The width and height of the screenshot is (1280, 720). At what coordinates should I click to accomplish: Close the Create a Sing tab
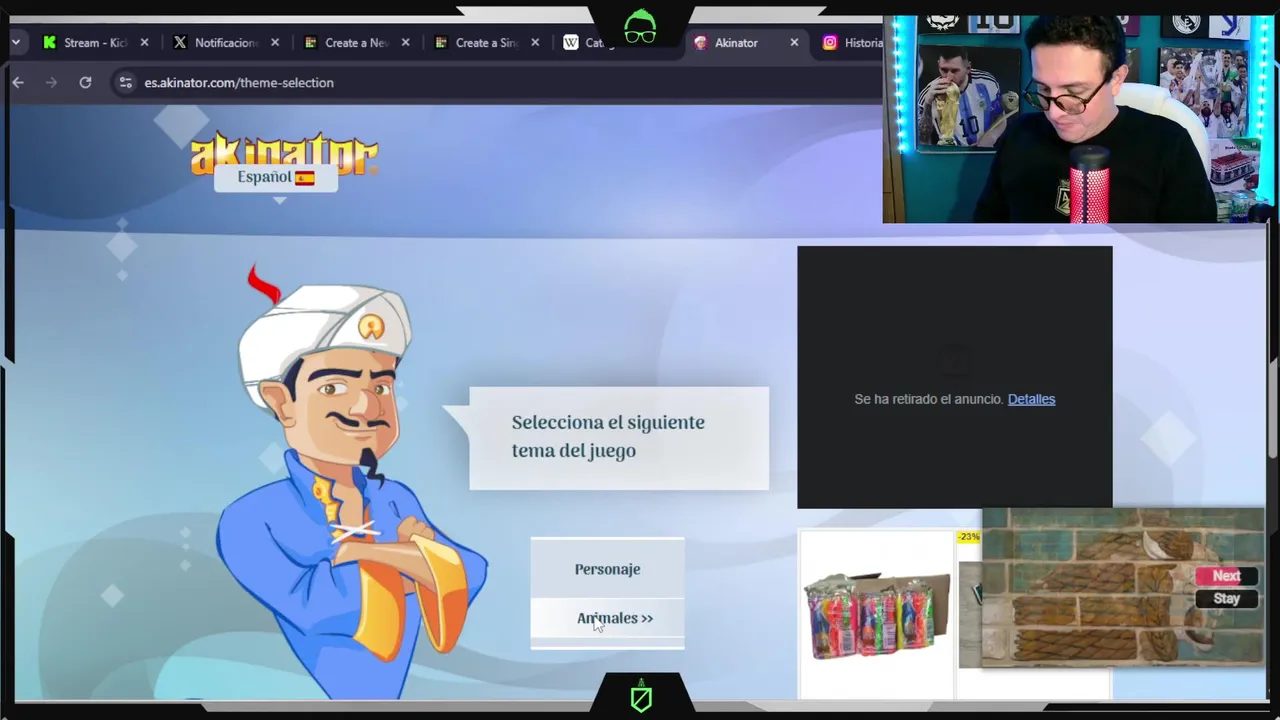535,42
